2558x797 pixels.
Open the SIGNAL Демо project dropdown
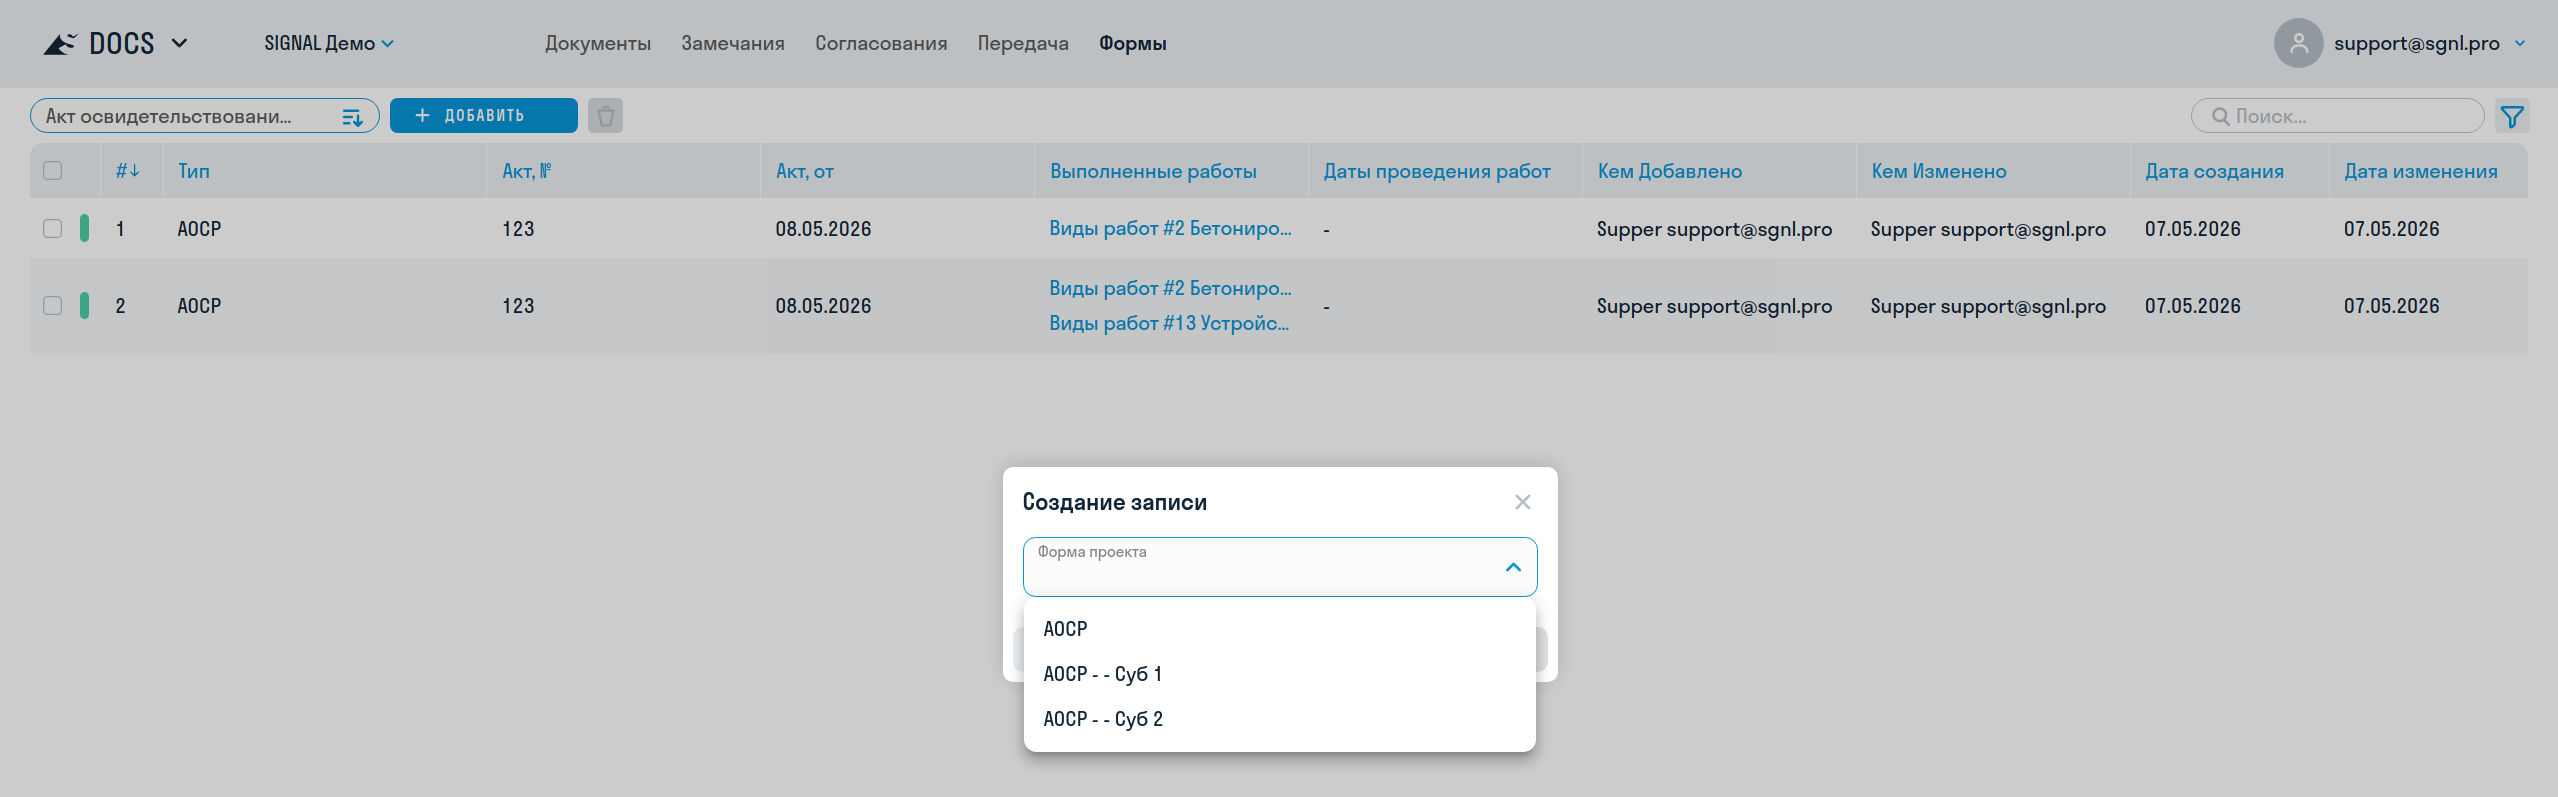pyautogui.click(x=329, y=43)
